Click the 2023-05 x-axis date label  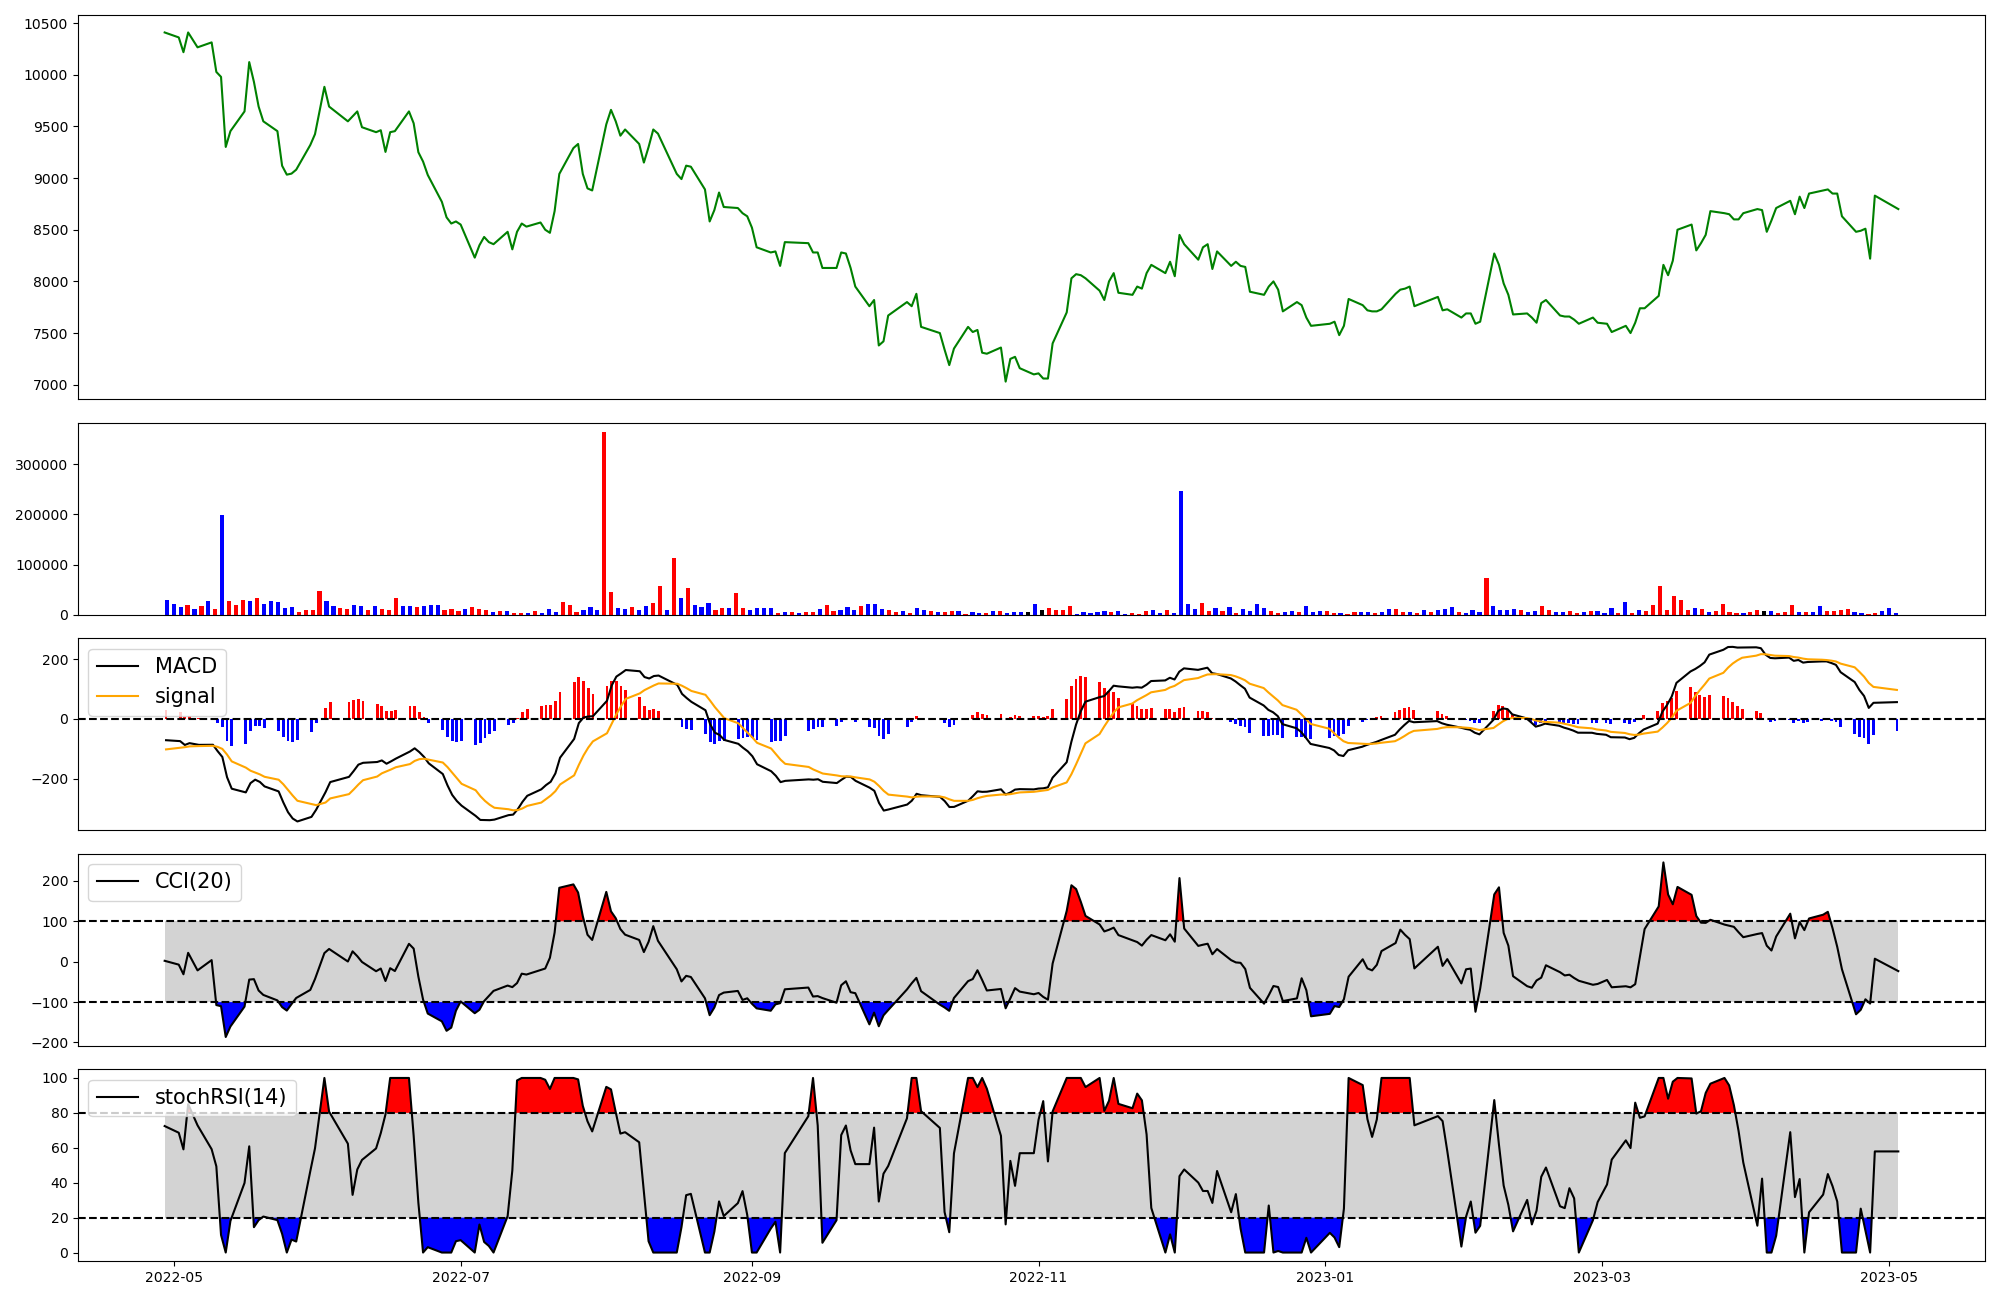1889,1277
